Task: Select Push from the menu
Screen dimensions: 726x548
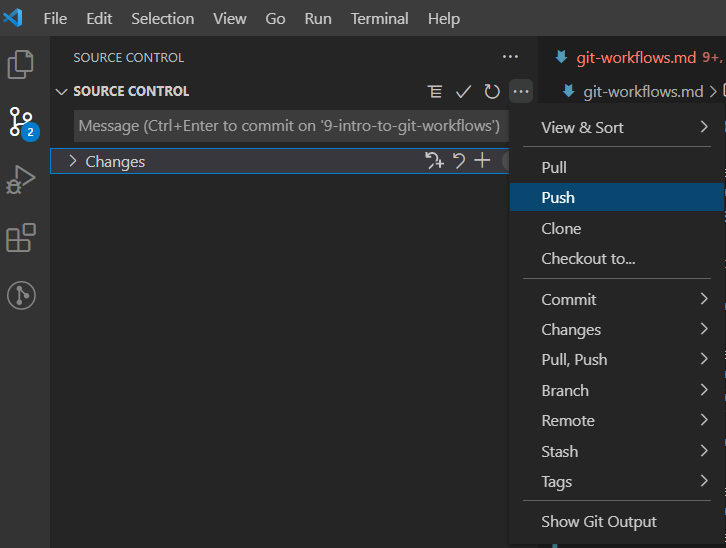Action: (x=617, y=197)
